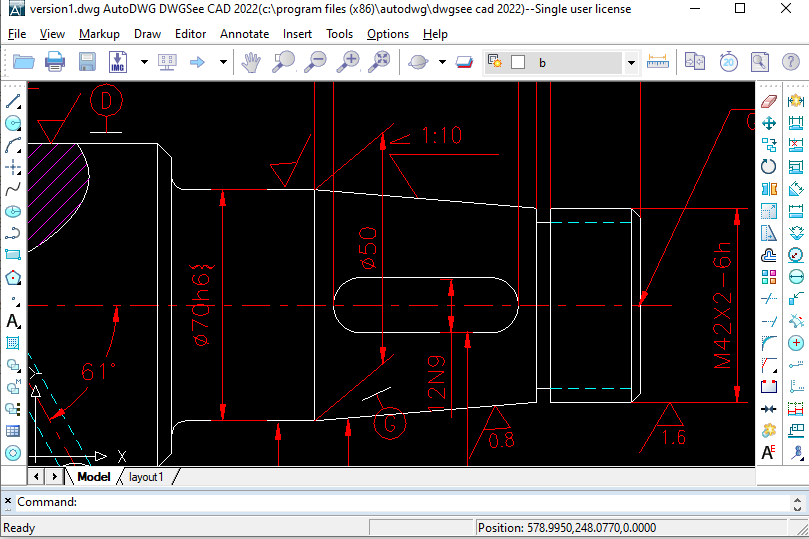Image resolution: width=809 pixels, height=539 pixels.
Task: Select the measure ruler tool
Action: [x=658, y=62]
